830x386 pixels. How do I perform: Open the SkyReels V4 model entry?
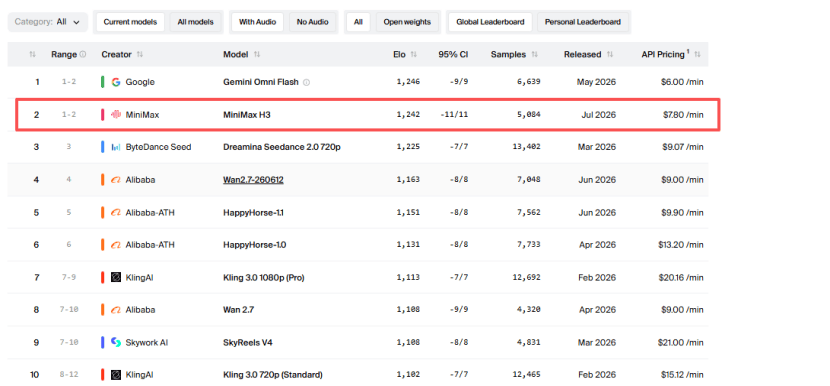pyautogui.click(x=248, y=343)
